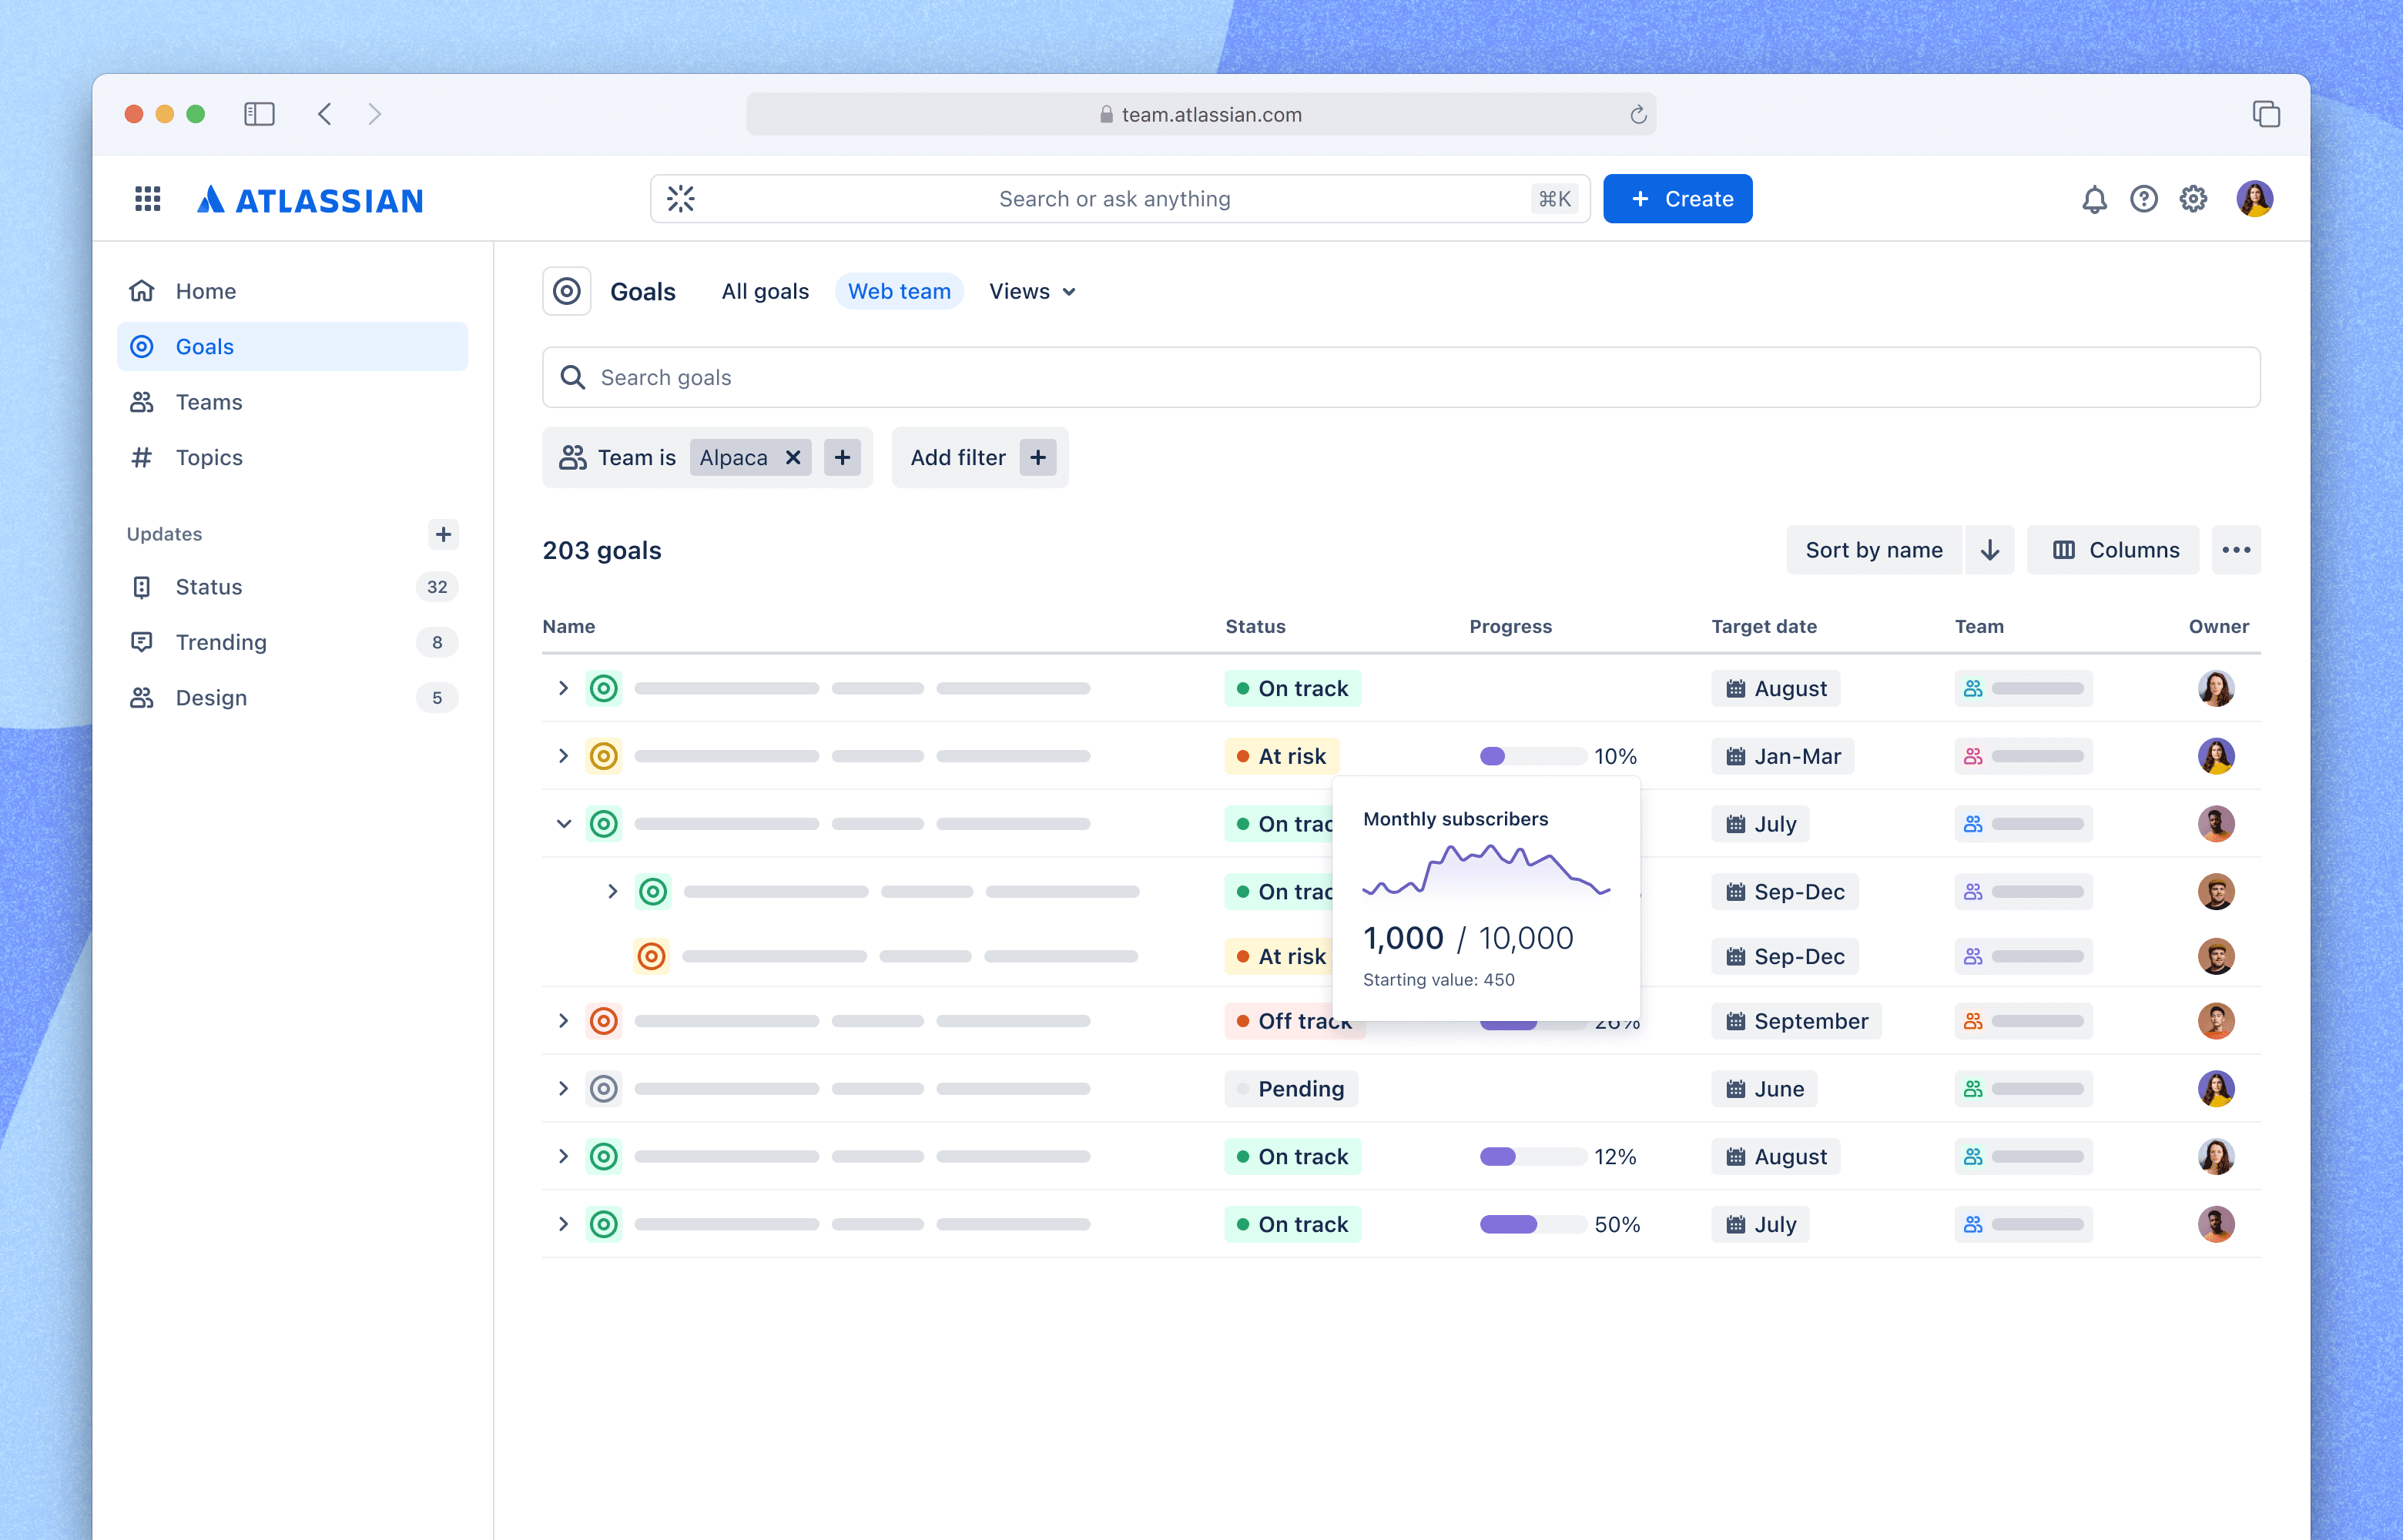Screen dimensions: 2403x1540
Task: Reload the page with refresh icon
Action: pyautogui.click(x=1638, y=115)
